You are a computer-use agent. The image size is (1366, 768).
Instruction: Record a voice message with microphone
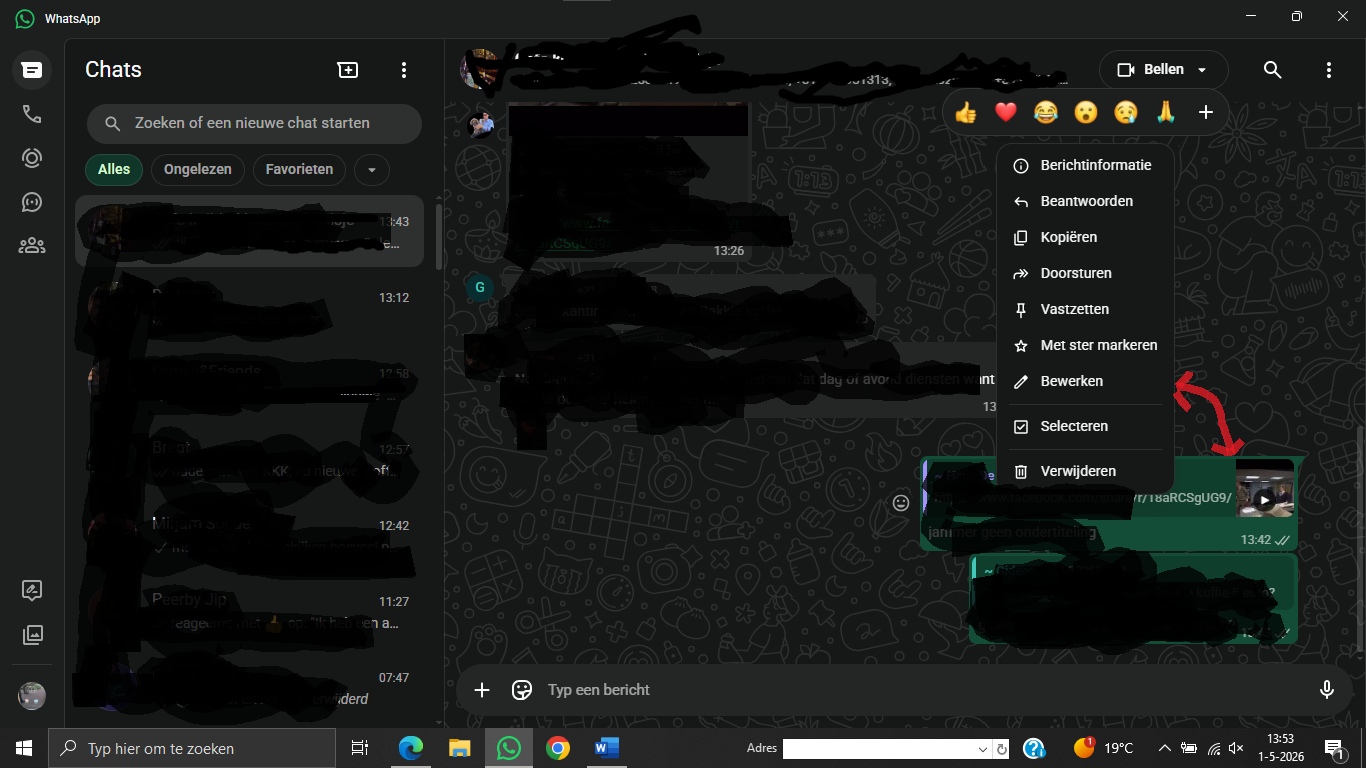1327,690
